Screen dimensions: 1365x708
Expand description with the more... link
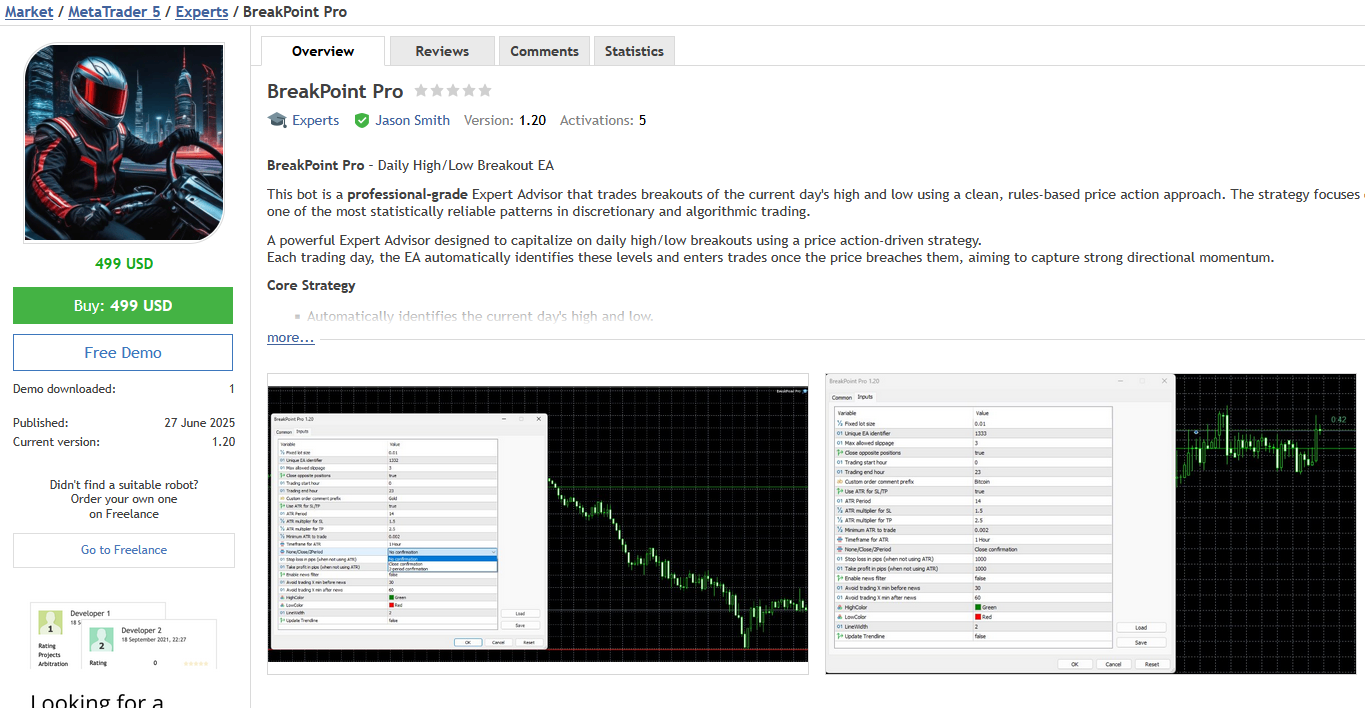(291, 338)
